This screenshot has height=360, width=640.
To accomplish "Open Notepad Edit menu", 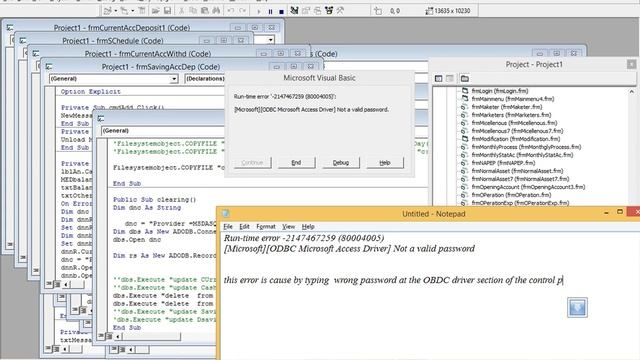I will coord(244,227).
